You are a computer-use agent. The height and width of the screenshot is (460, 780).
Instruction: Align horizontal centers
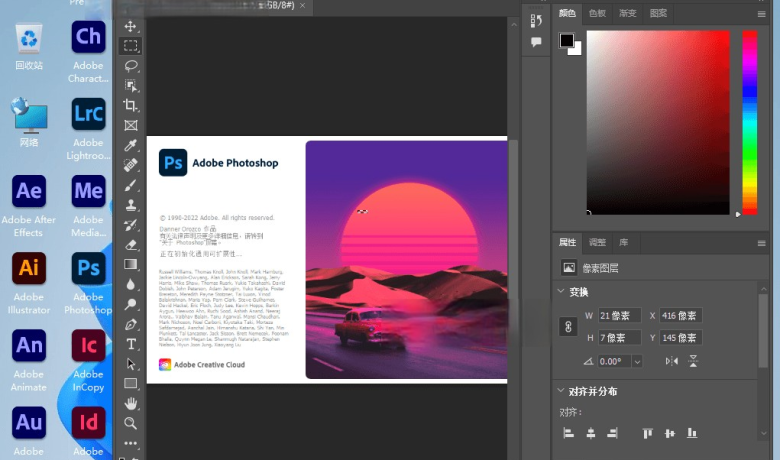pos(590,433)
